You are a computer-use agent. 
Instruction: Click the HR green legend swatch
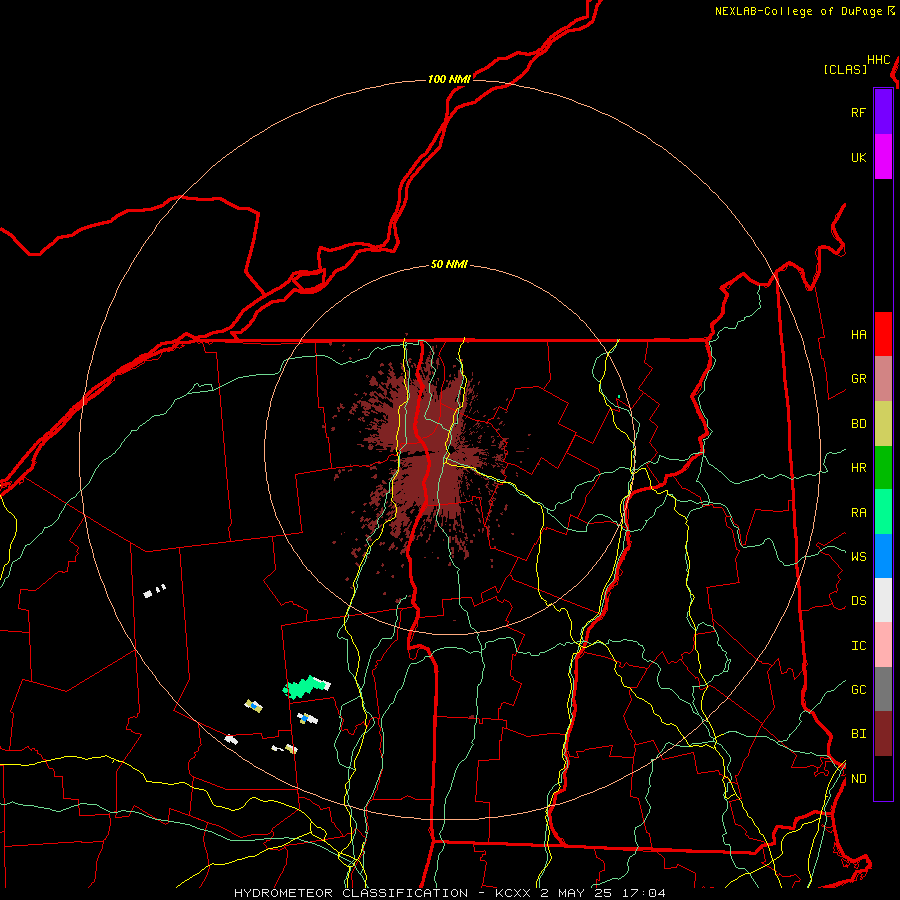(x=883, y=467)
